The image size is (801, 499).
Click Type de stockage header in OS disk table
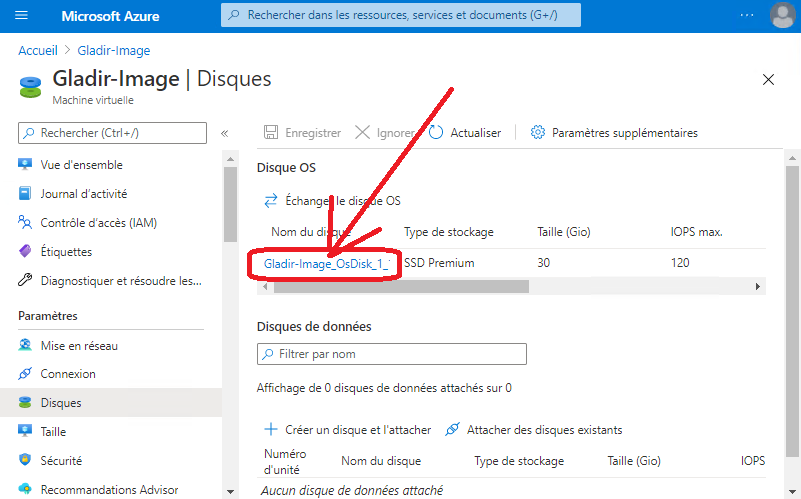449,232
